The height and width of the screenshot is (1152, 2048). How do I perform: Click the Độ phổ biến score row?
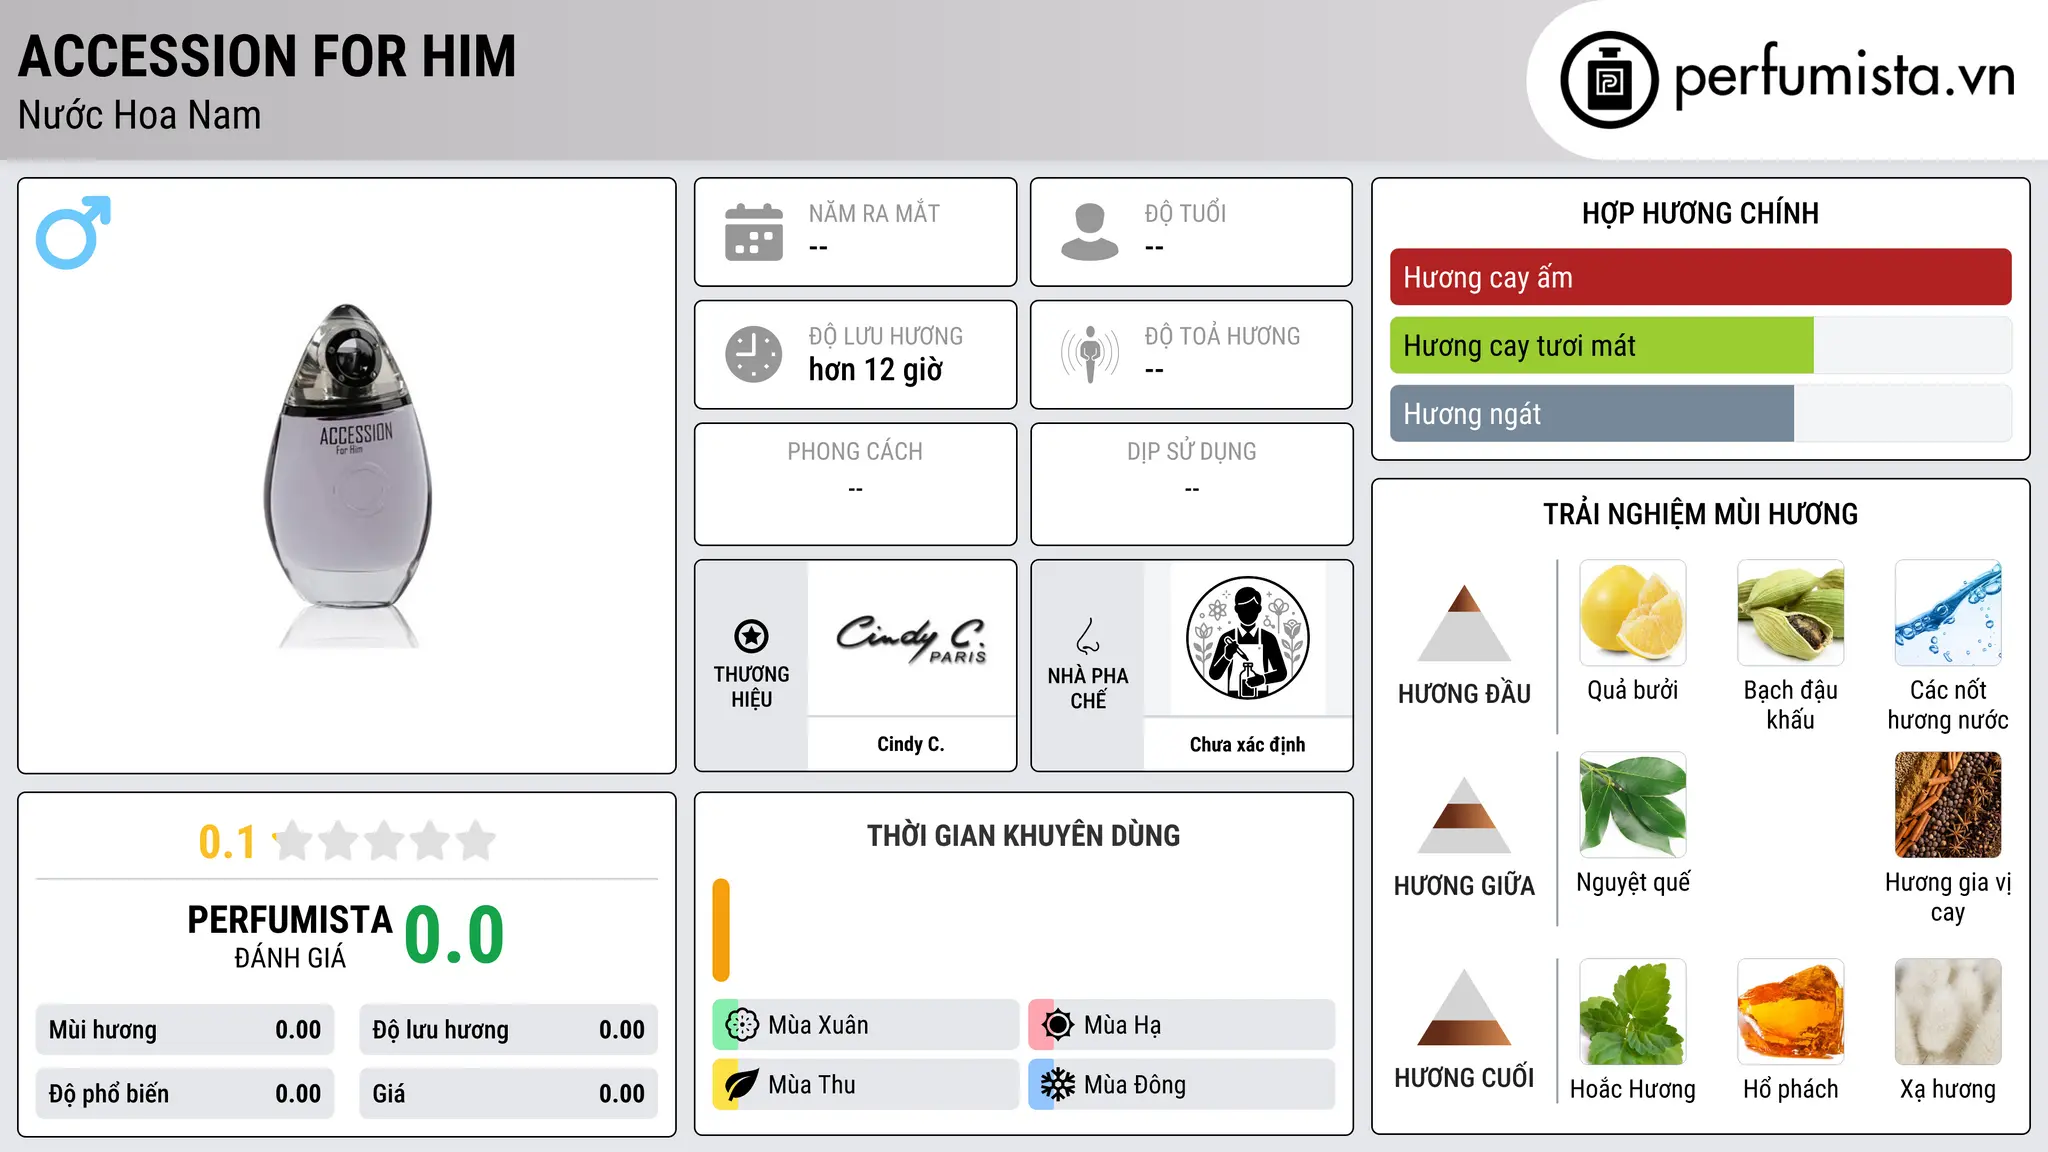185,1094
